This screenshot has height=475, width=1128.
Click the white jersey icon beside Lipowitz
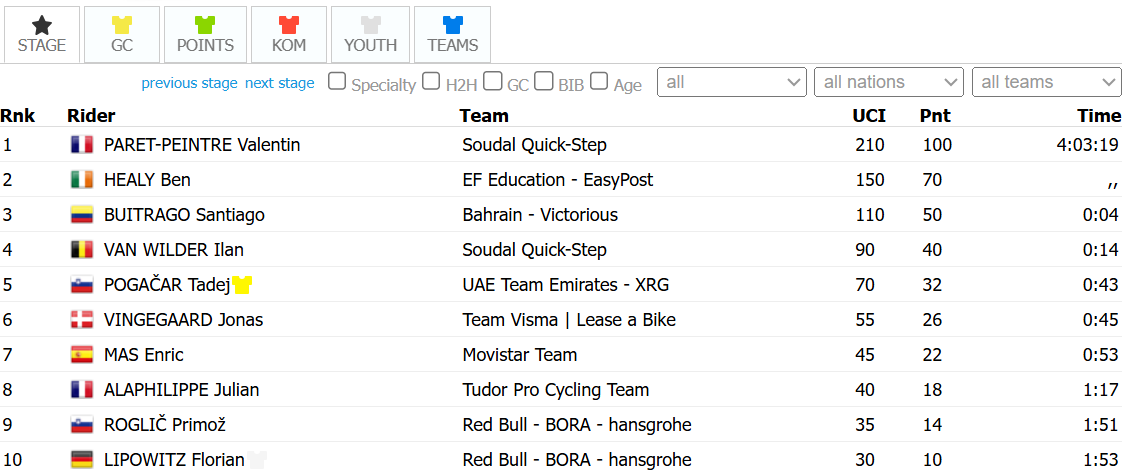[258, 460]
